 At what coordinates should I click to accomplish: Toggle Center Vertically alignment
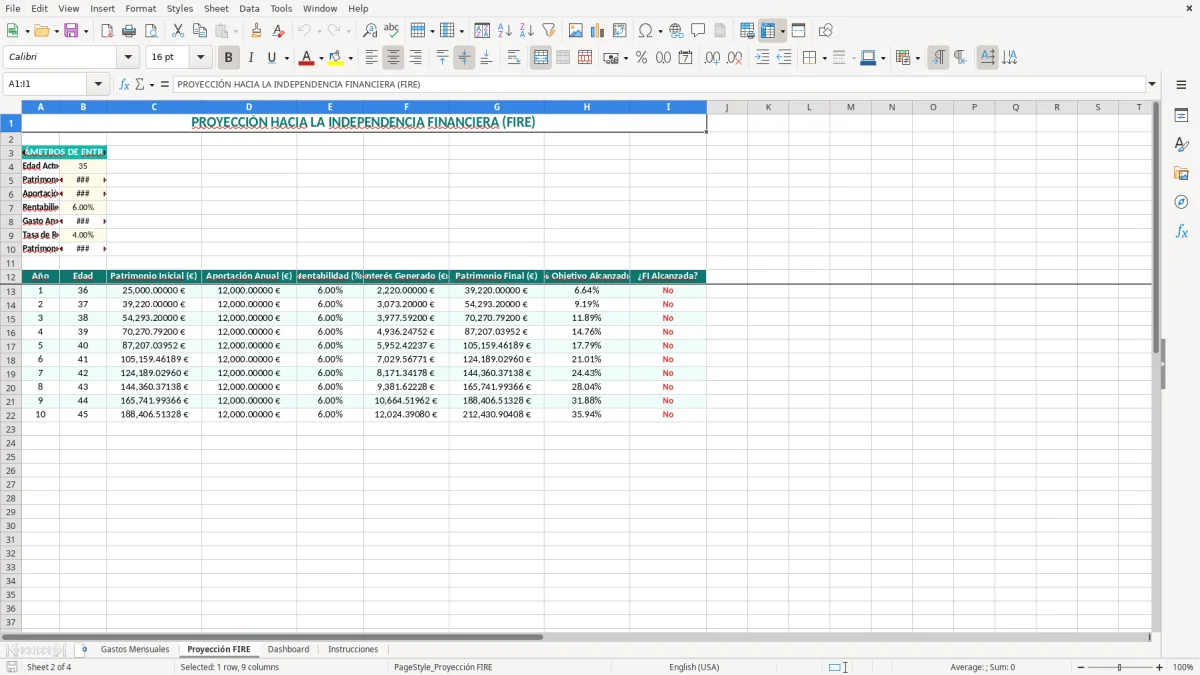pos(464,58)
